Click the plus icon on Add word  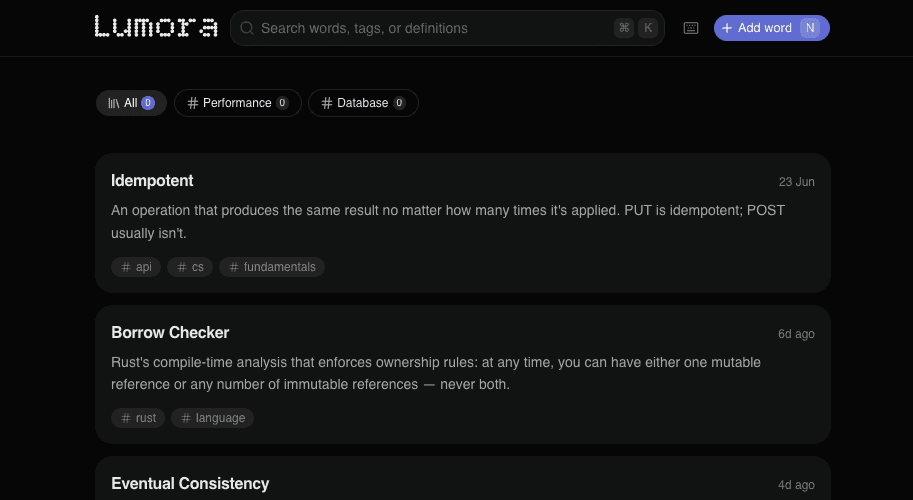coord(727,28)
